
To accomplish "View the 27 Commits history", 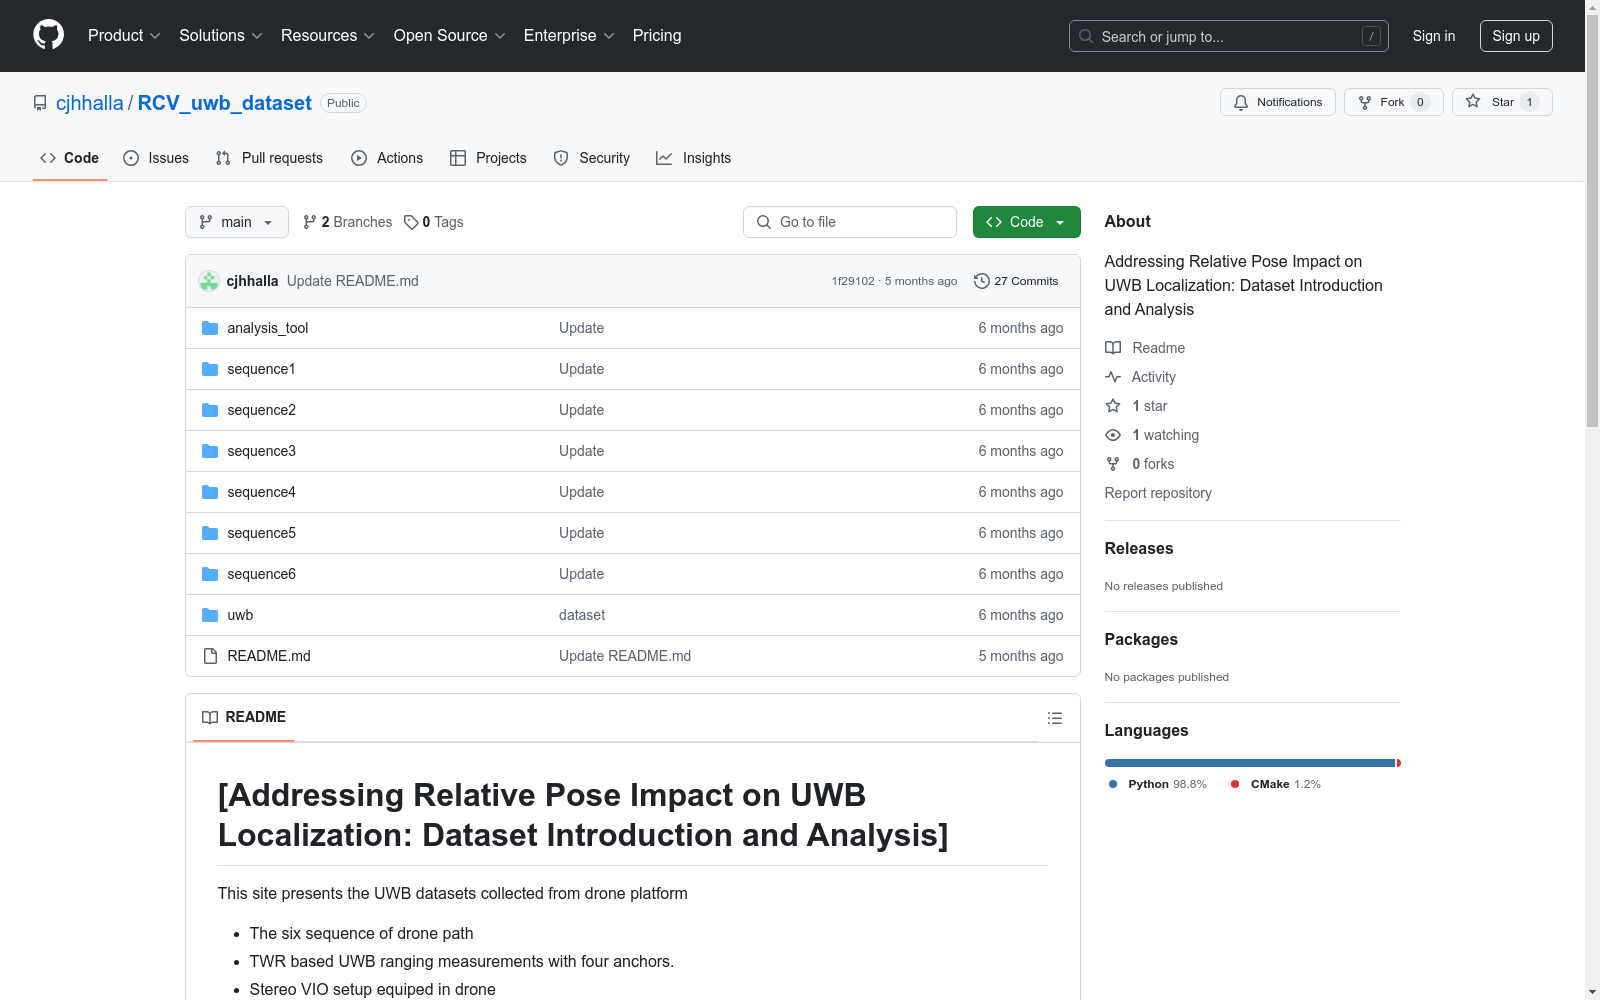I will [1016, 281].
